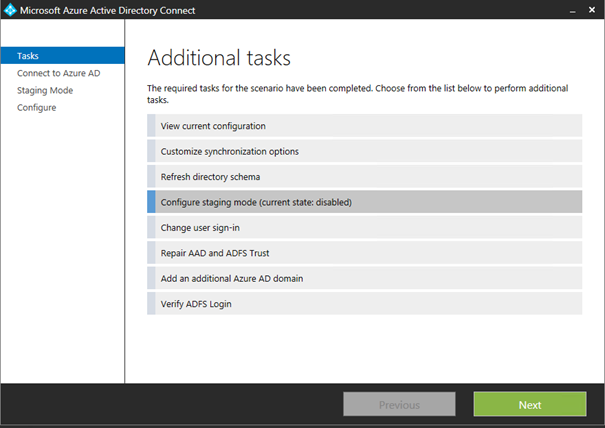Viewport: 605px width, 428px height.
Task: Select Add an additional Azure AD domain
Action: click(x=364, y=278)
